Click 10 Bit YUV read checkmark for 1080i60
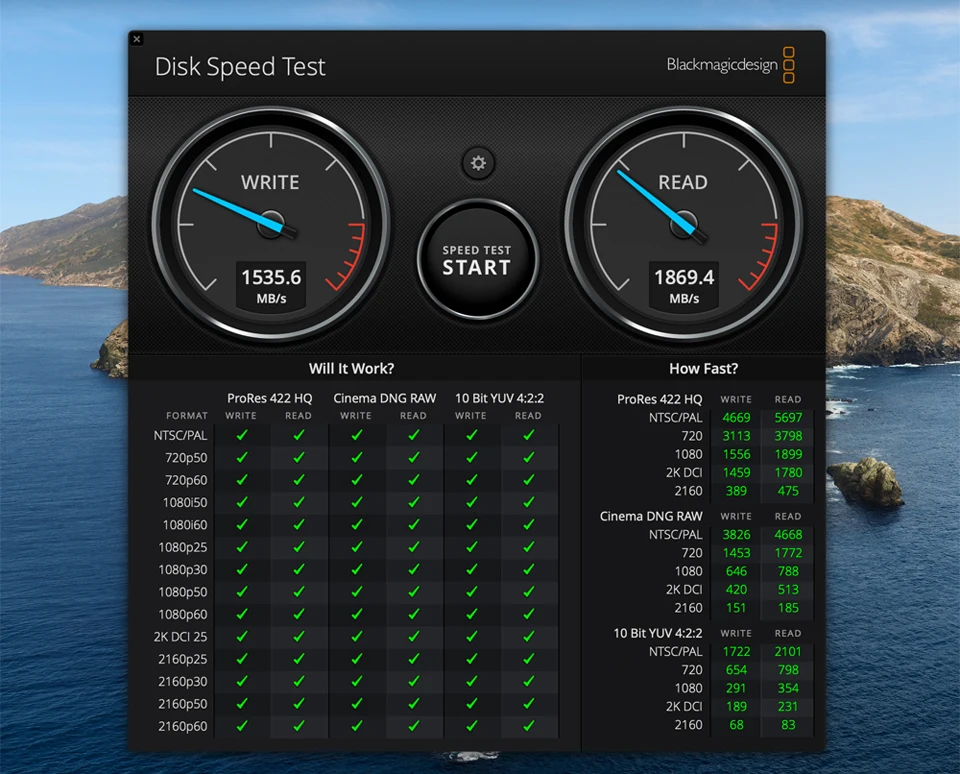Viewport: 960px width, 774px height. pos(528,524)
